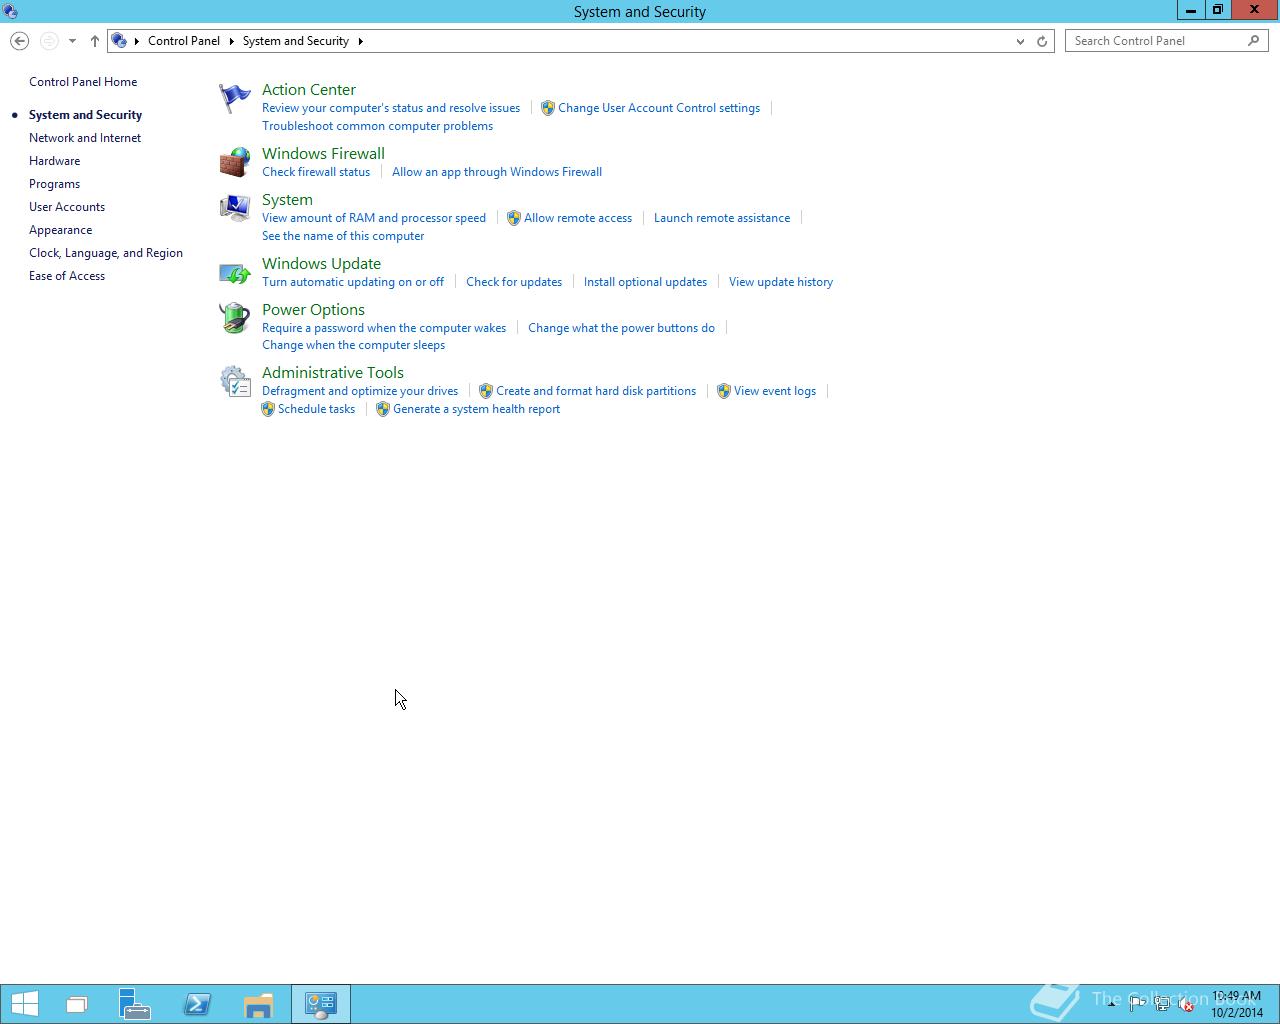Click Launch remote assistance
Image resolution: width=1280 pixels, height=1024 pixels.
pos(722,218)
